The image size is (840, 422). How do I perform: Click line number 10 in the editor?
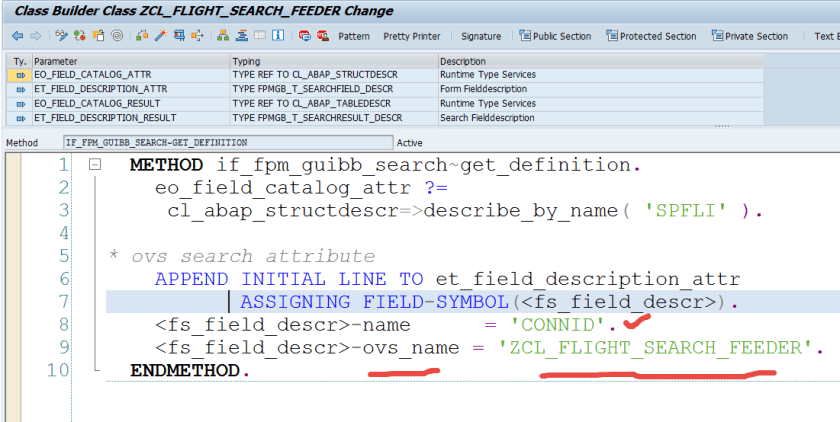[x=58, y=371]
